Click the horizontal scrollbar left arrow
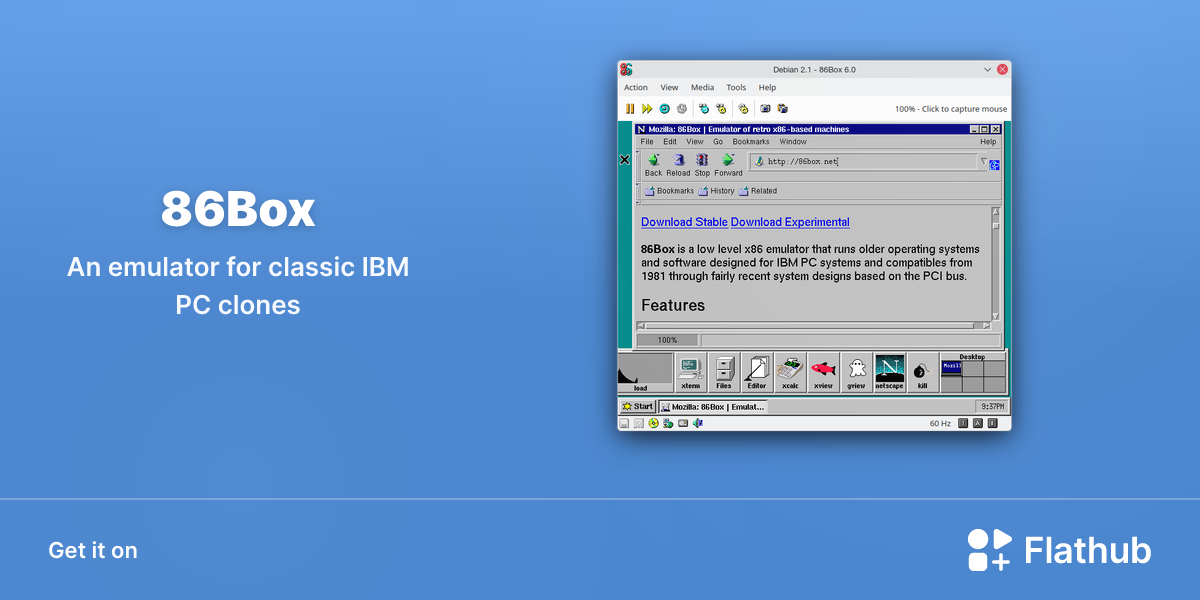Screen dimensions: 1200x600 (641, 325)
